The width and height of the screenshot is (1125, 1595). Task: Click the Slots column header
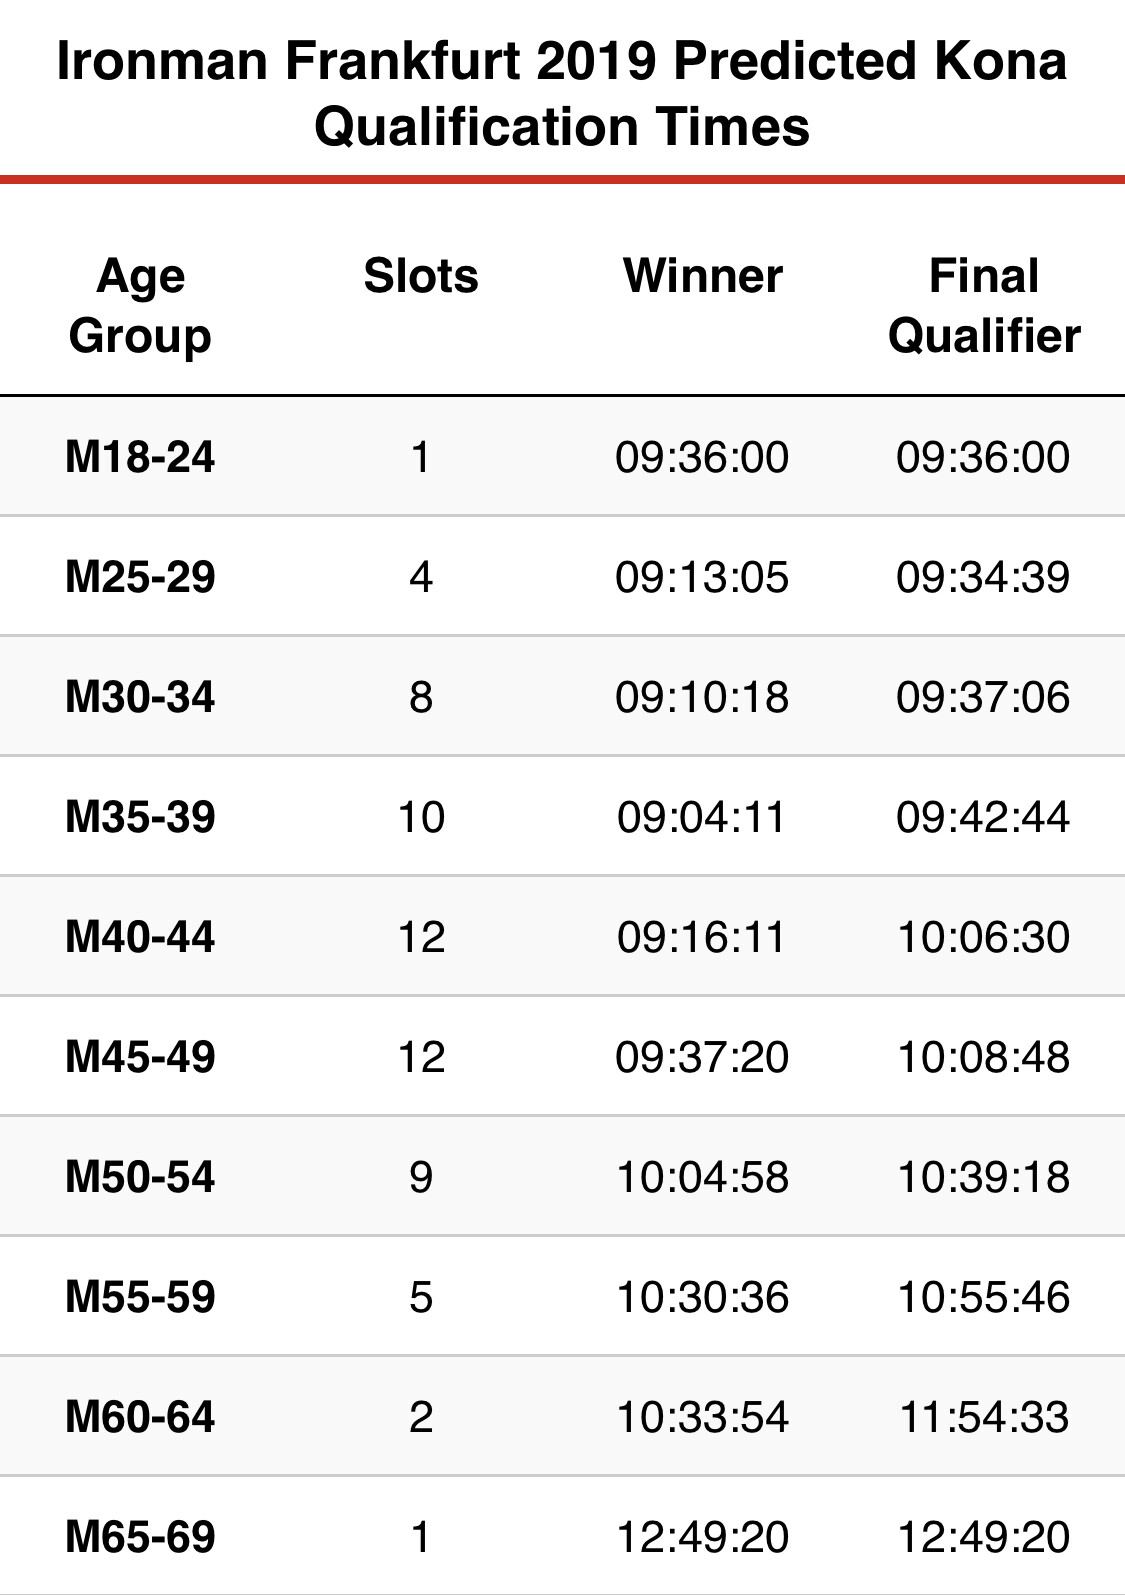click(x=421, y=276)
